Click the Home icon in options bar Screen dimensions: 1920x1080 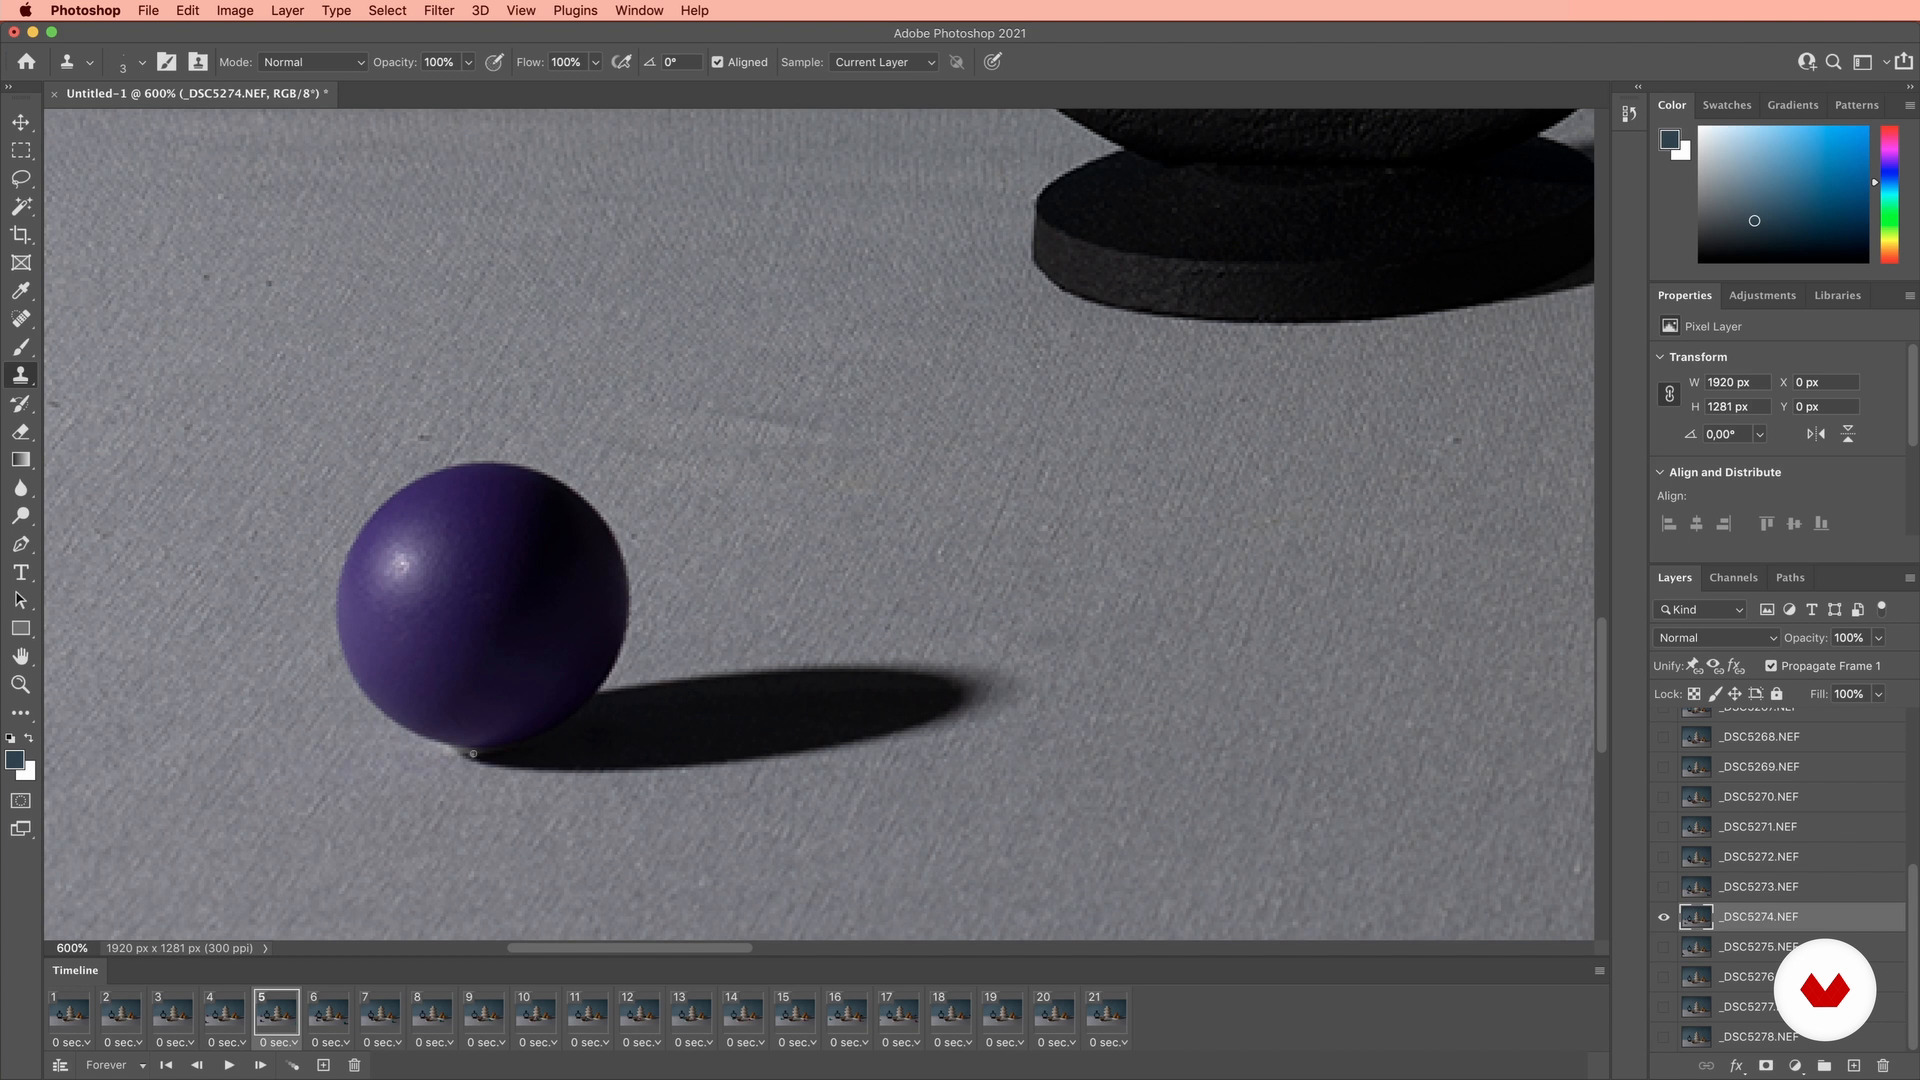[27, 62]
